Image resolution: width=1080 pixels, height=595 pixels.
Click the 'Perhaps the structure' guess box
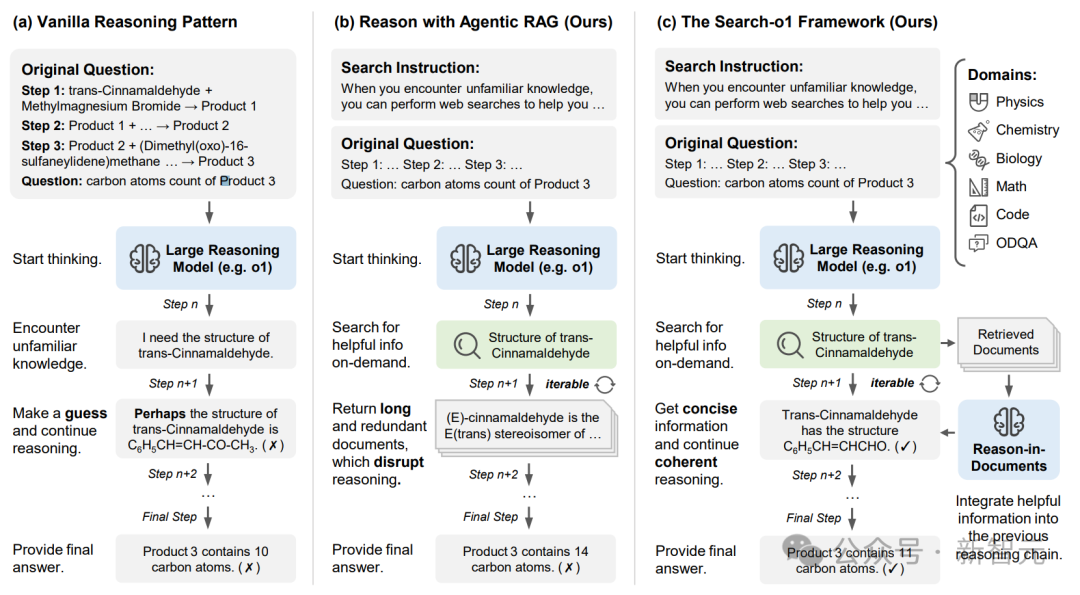[205, 429]
